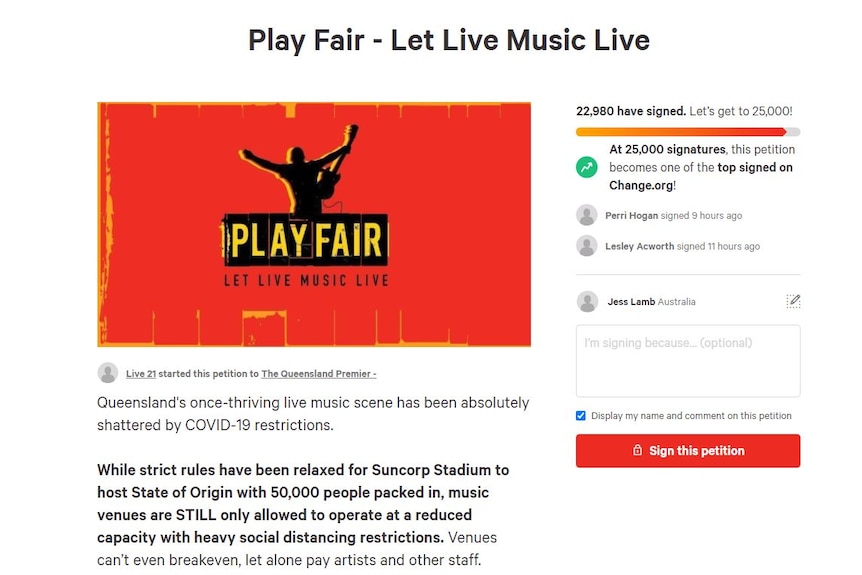Click the edit pencil icon beside Jess Lamb
862x575 pixels.
tap(793, 301)
